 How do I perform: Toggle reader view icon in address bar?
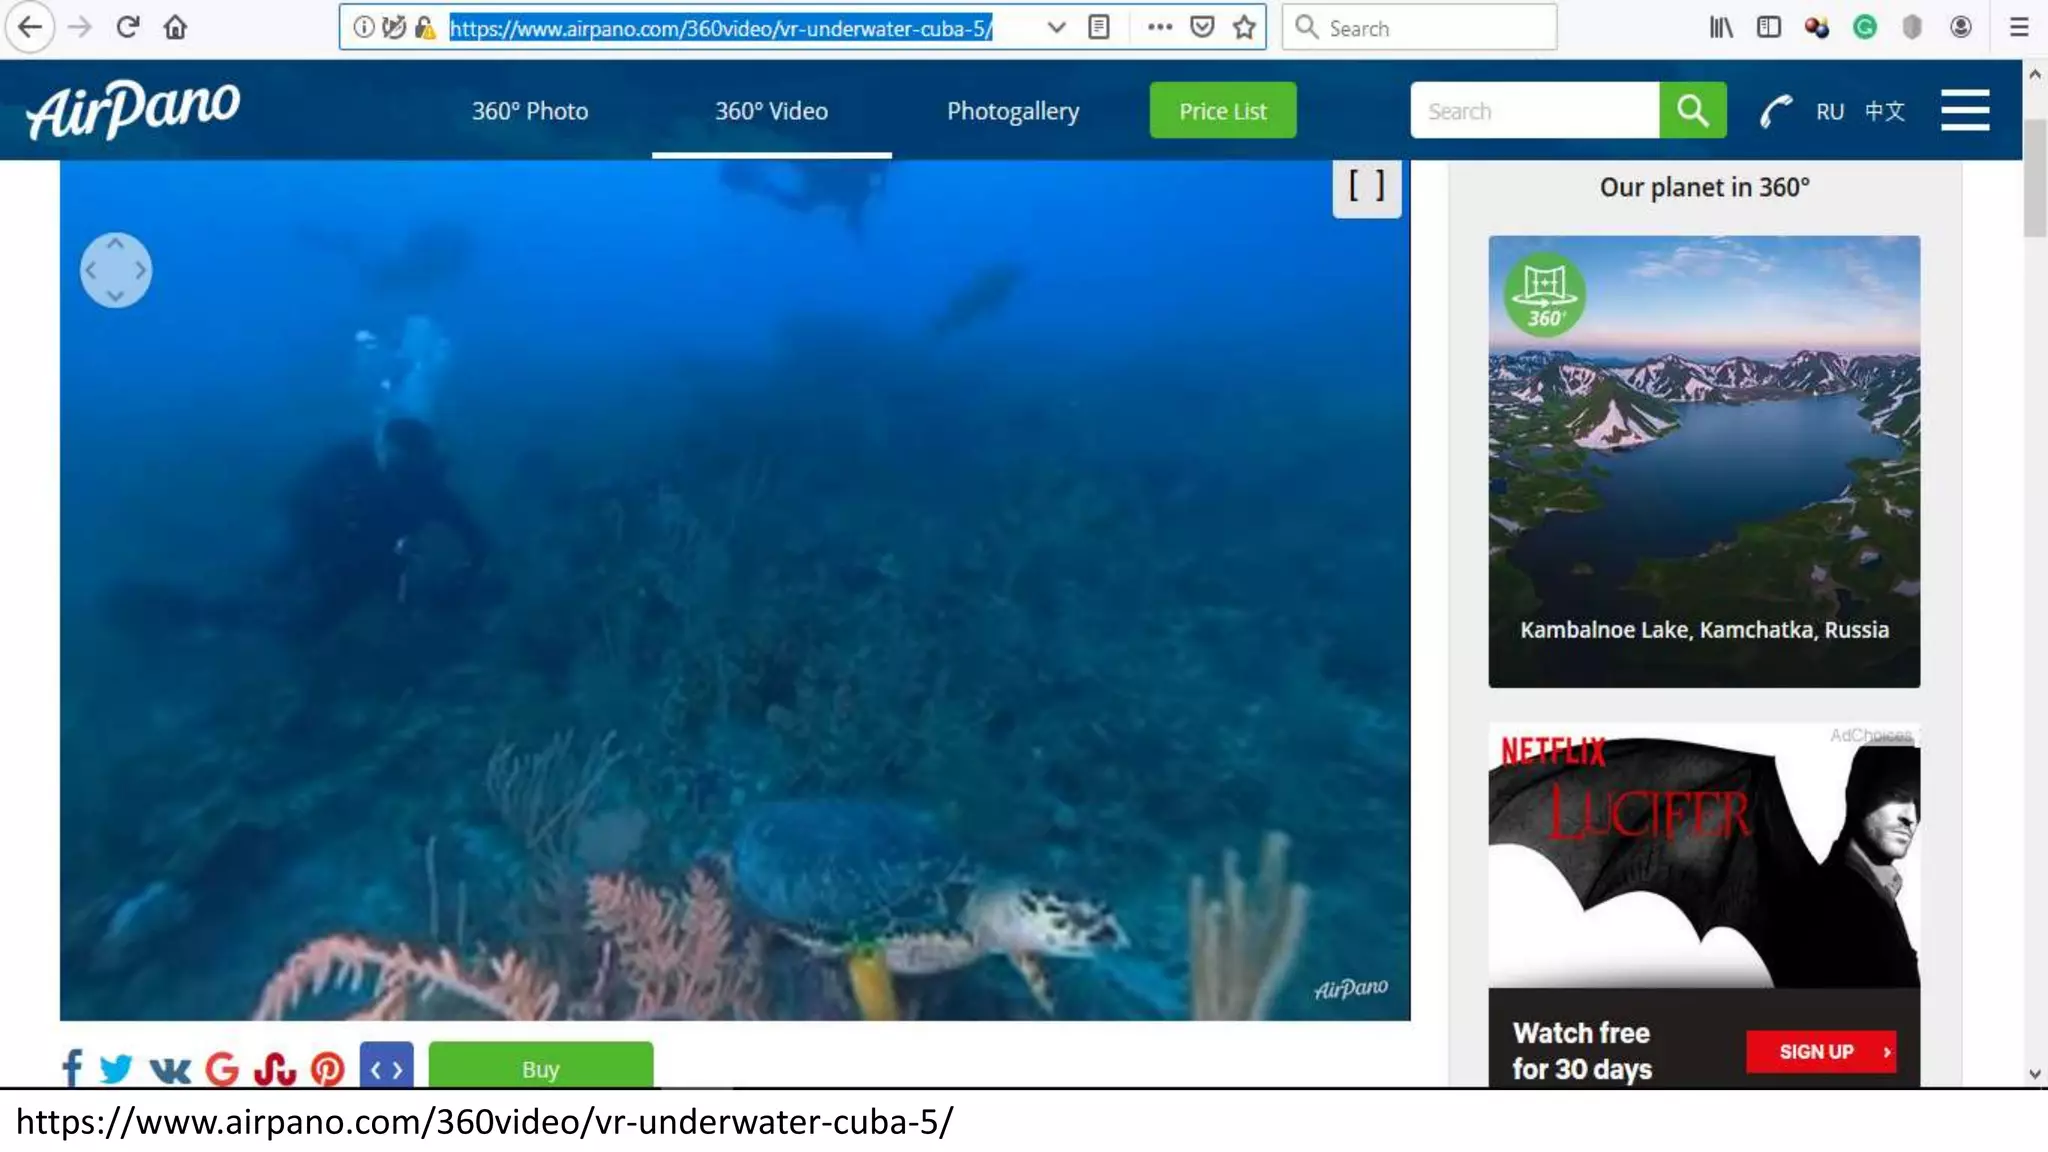[x=1099, y=28]
